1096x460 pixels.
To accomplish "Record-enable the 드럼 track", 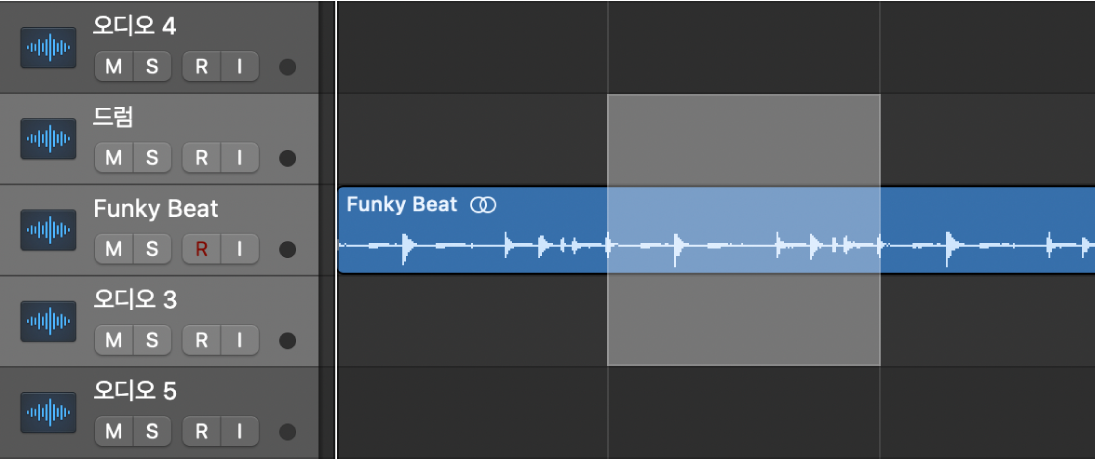I will 201,158.
